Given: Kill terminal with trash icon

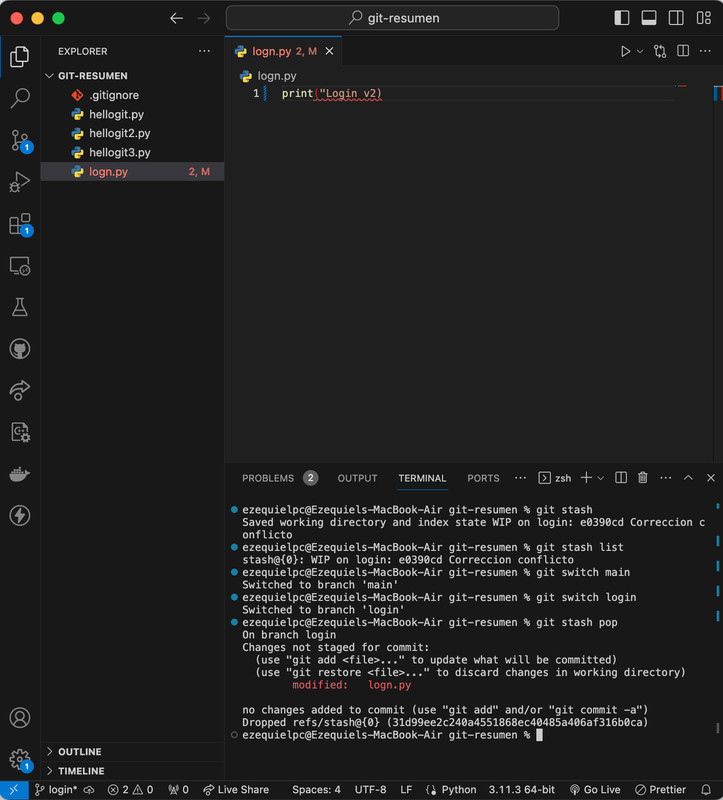Looking at the screenshot, I should [643, 478].
